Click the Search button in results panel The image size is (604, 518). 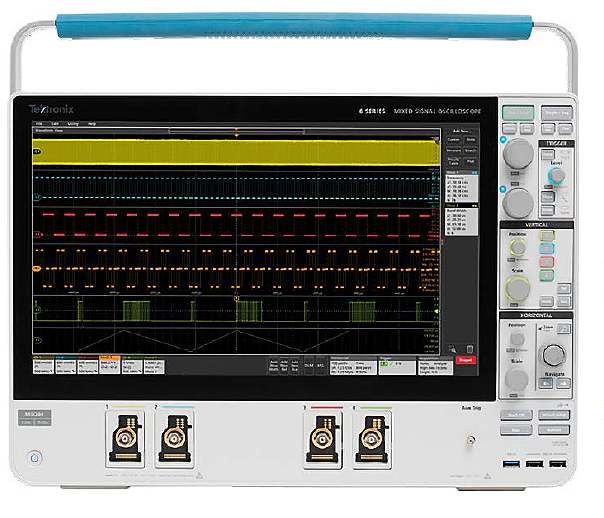point(469,151)
